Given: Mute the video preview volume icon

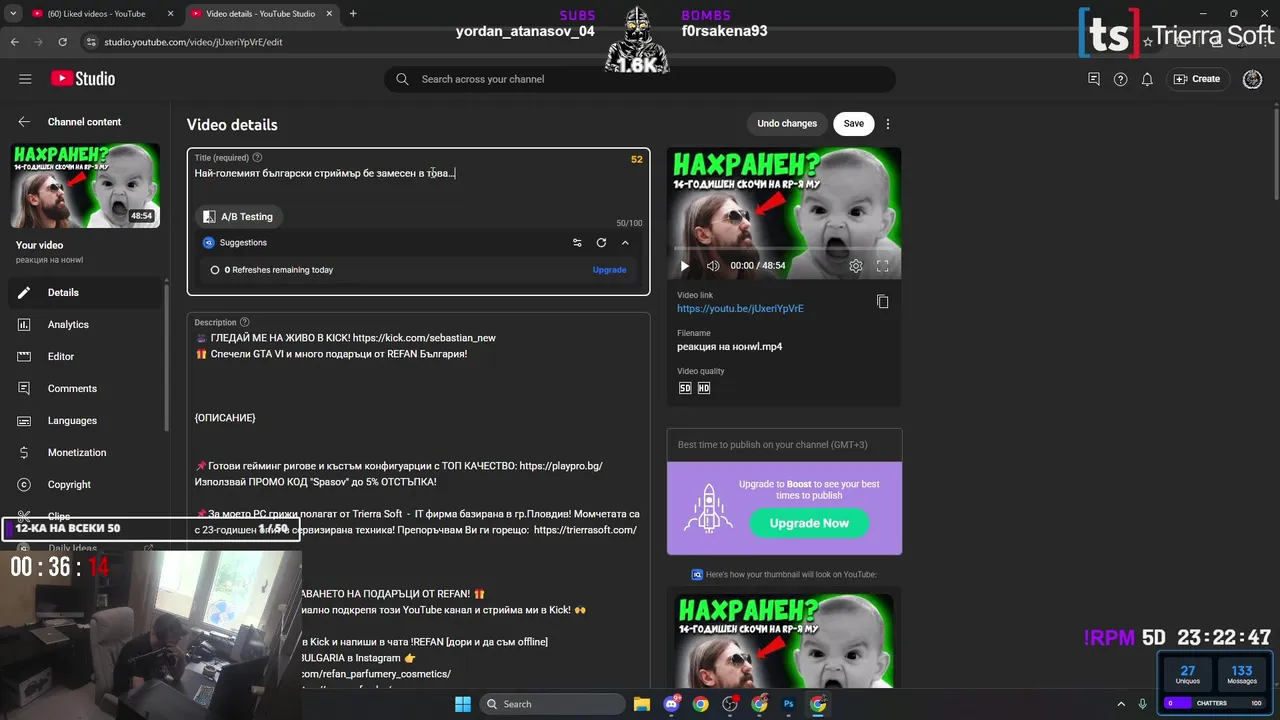Looking at the screenshot, I should tap(713, 266).
